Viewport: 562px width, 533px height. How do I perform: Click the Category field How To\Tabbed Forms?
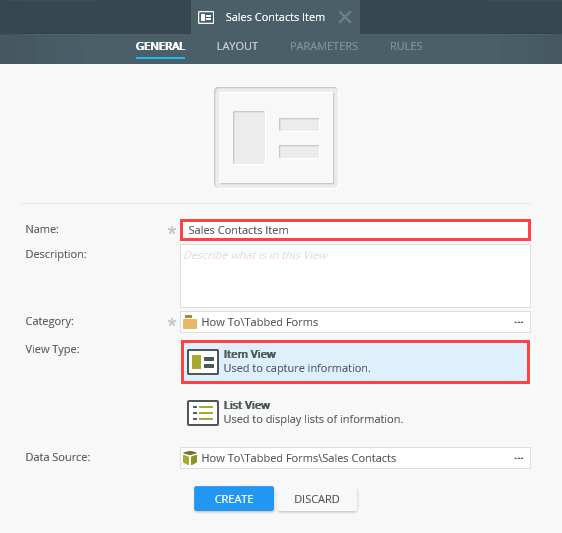tap(355, 322)
